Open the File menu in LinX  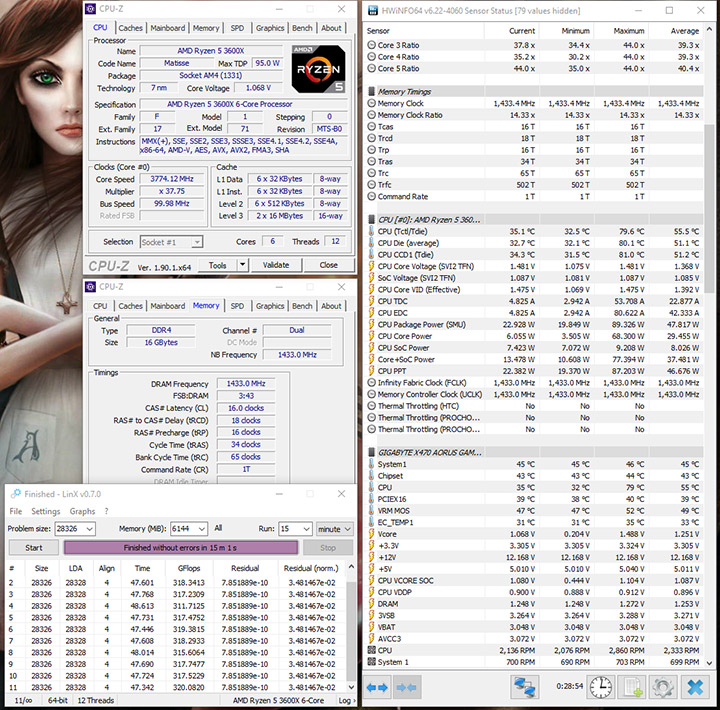[x=16, y=511]
